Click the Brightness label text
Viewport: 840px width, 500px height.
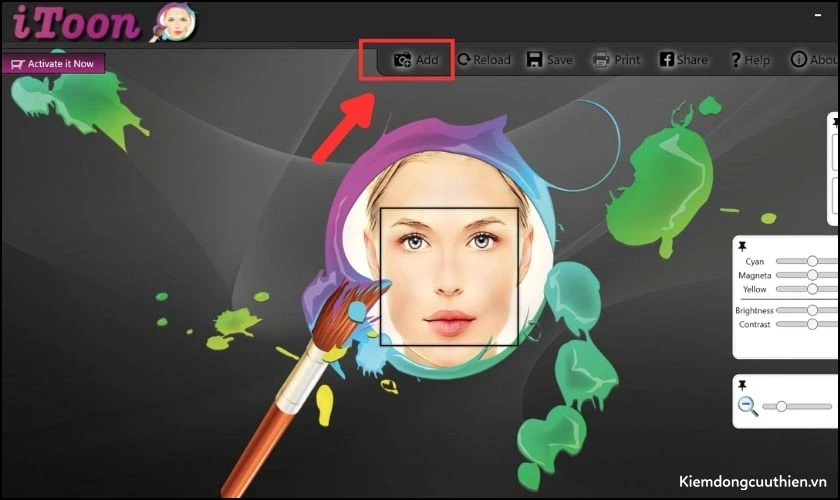[x=754, y=311]
